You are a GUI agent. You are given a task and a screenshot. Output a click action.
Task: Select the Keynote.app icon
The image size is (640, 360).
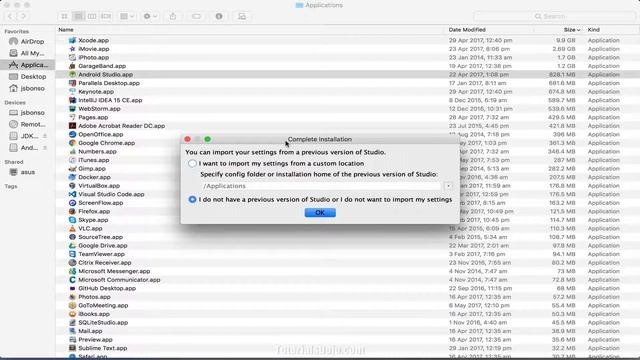[72, 92]
